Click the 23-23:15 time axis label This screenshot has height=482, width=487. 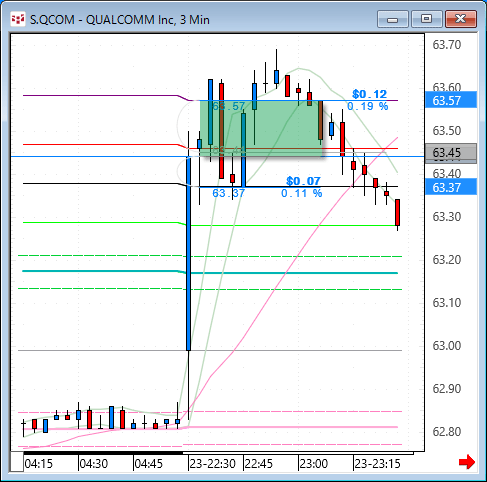click(x=377, y=464)
